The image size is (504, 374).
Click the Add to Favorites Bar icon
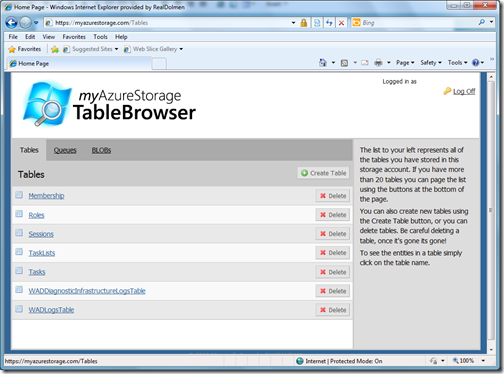point(55,49)
